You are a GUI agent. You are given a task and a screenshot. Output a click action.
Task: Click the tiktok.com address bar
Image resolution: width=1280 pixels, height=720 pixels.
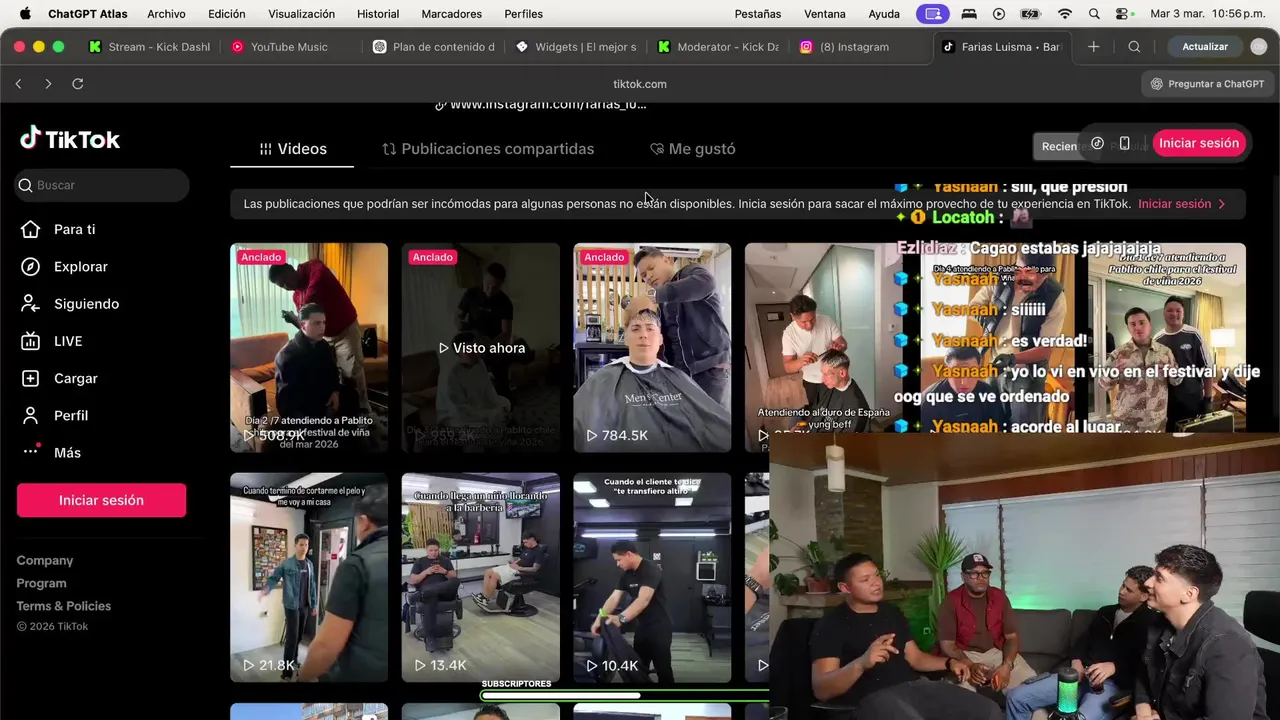(x=640, y=84)
